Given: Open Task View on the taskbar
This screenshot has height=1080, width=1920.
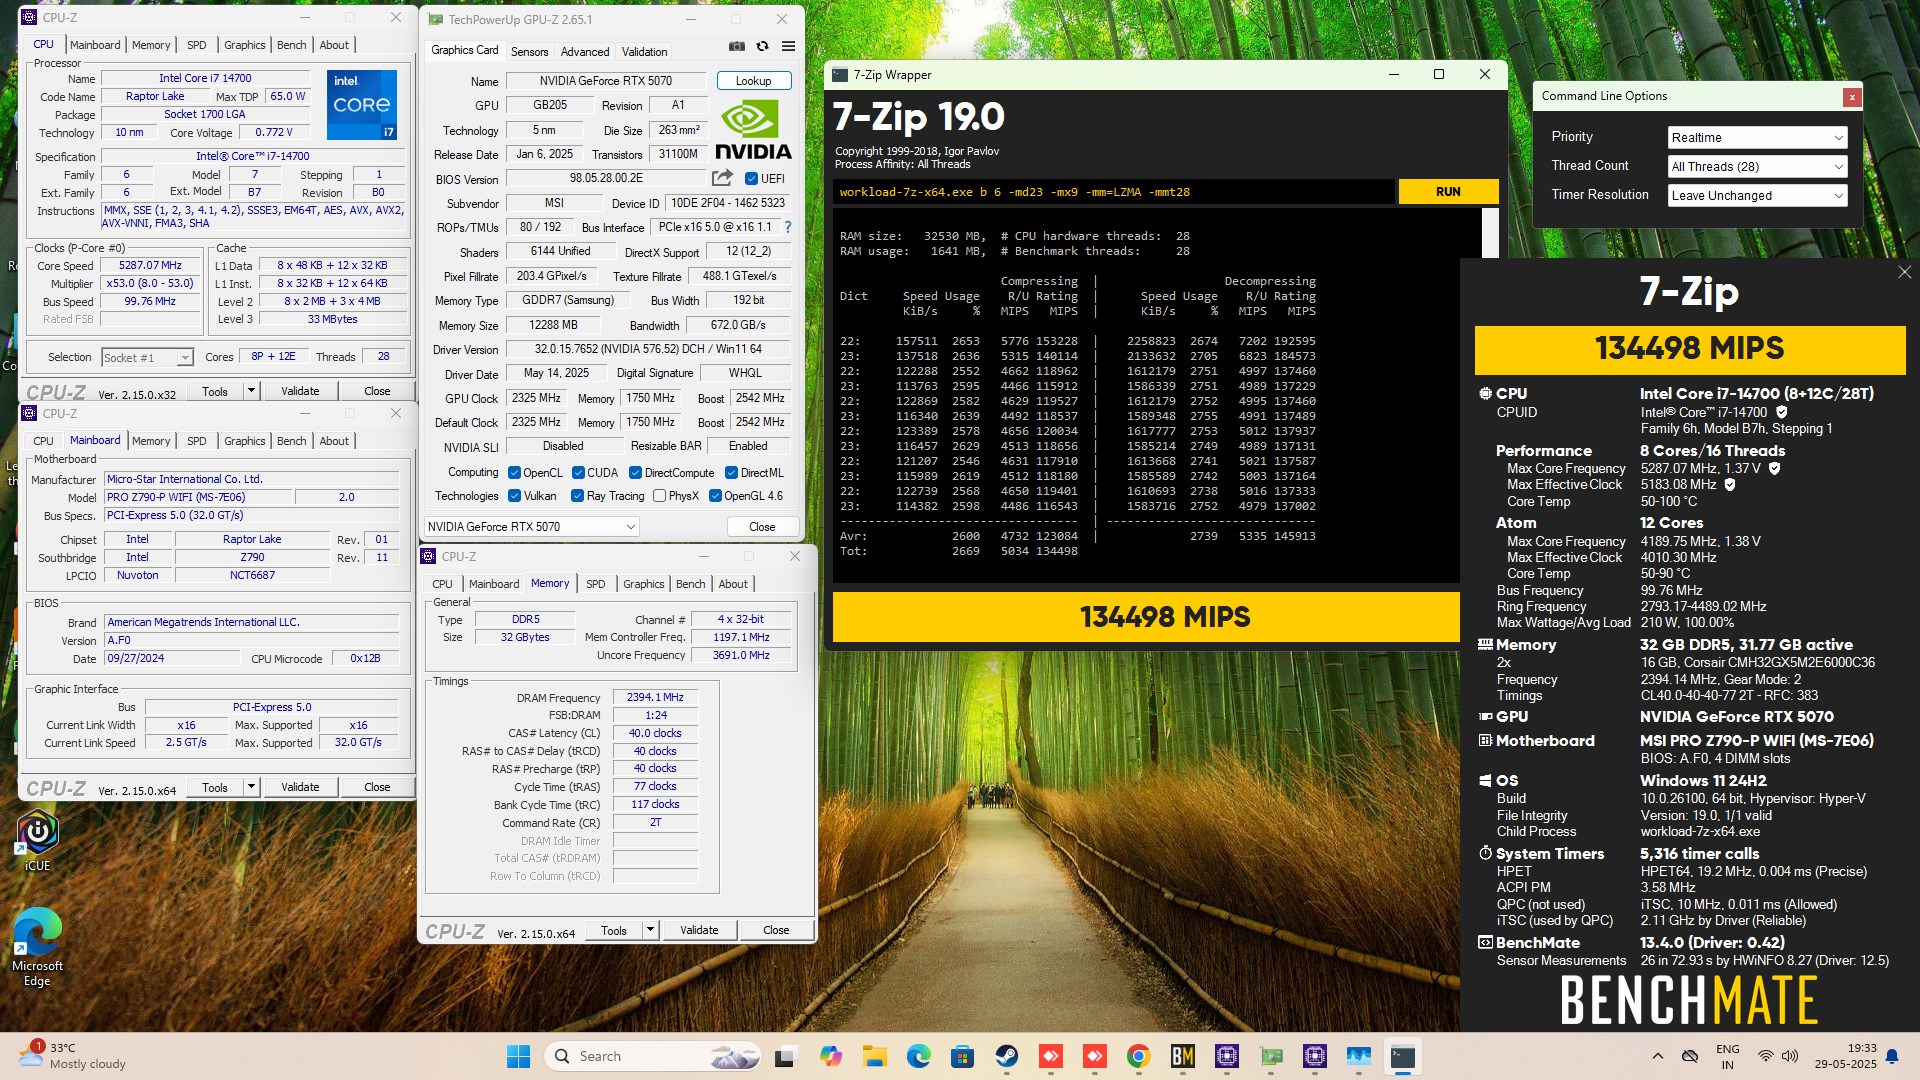Looking at the screenshot, I should pyautogui.click(x=785, y=1056).
